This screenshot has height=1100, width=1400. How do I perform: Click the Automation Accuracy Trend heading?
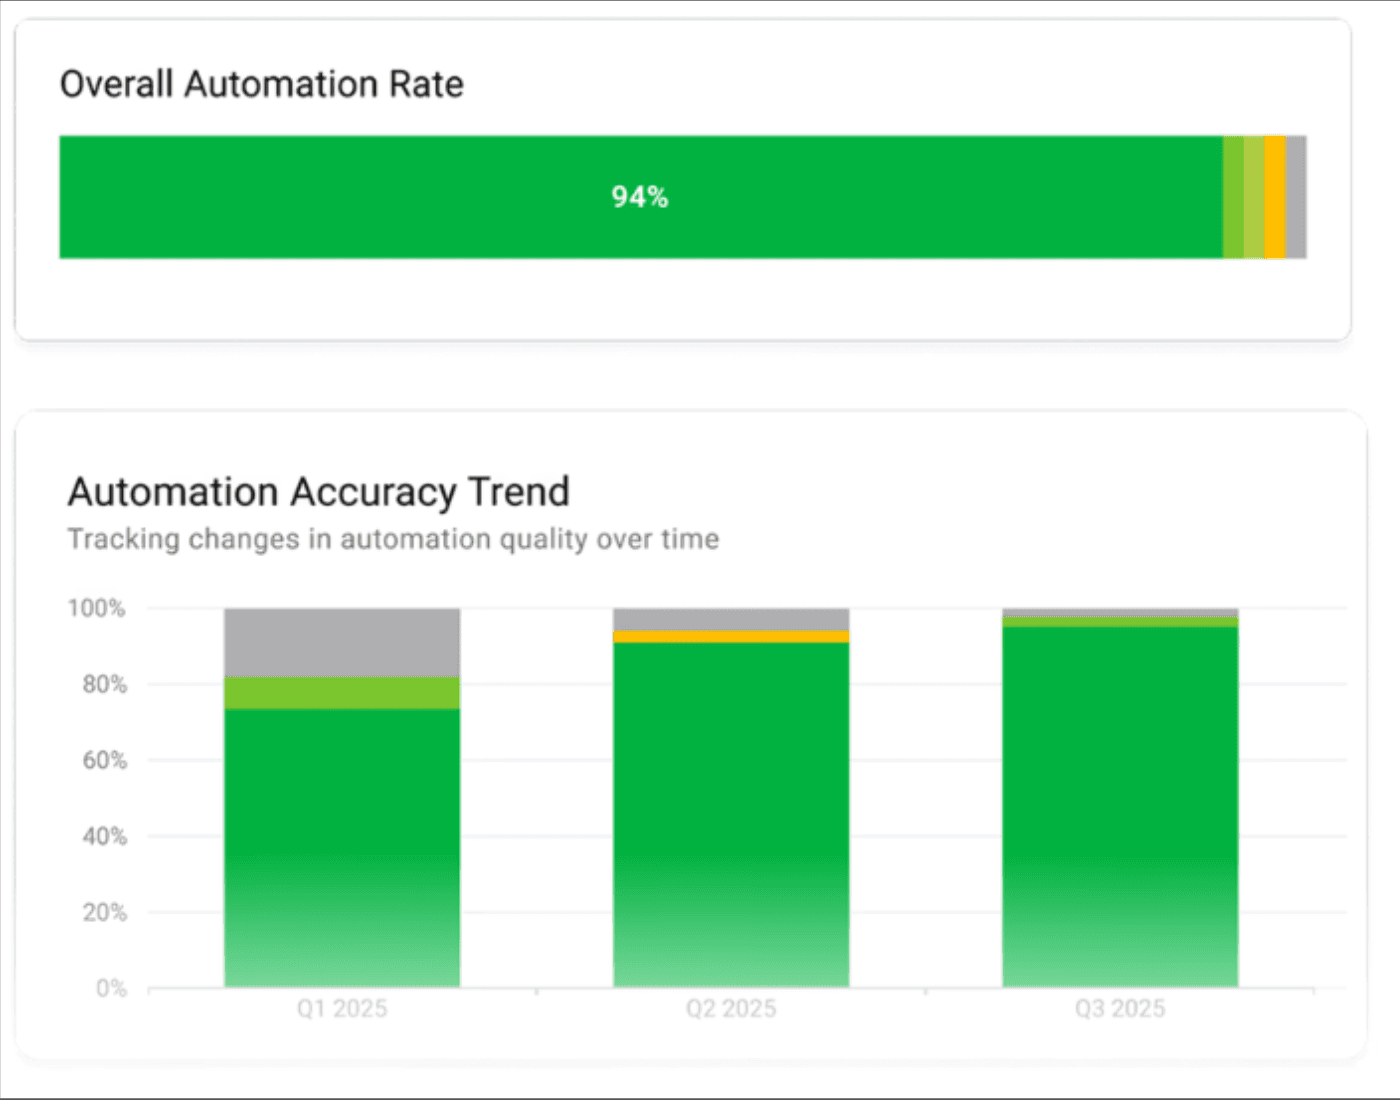[318, 492]
